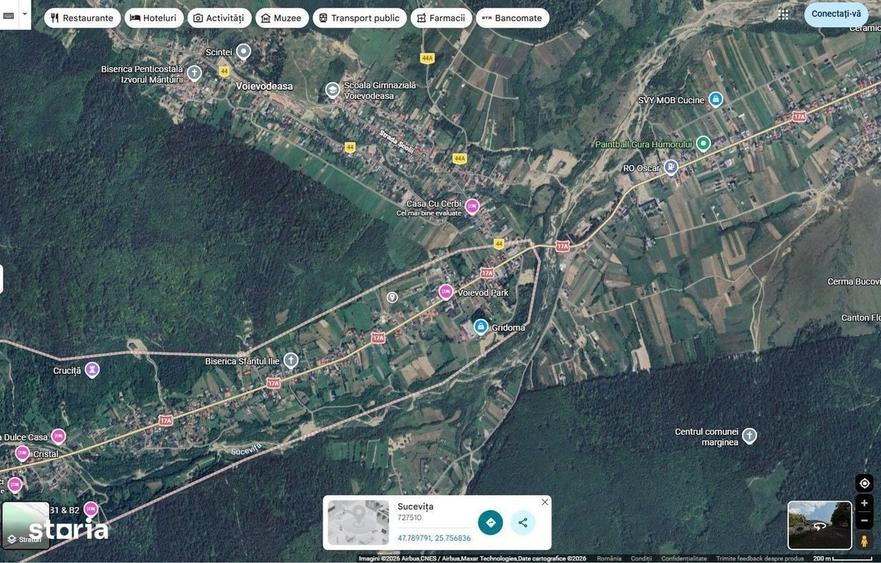Image resolution: width=881 pixels, height=563 pixels.
Task: Select the RO Oscar fuel station pin
Action: click(671, 167)
